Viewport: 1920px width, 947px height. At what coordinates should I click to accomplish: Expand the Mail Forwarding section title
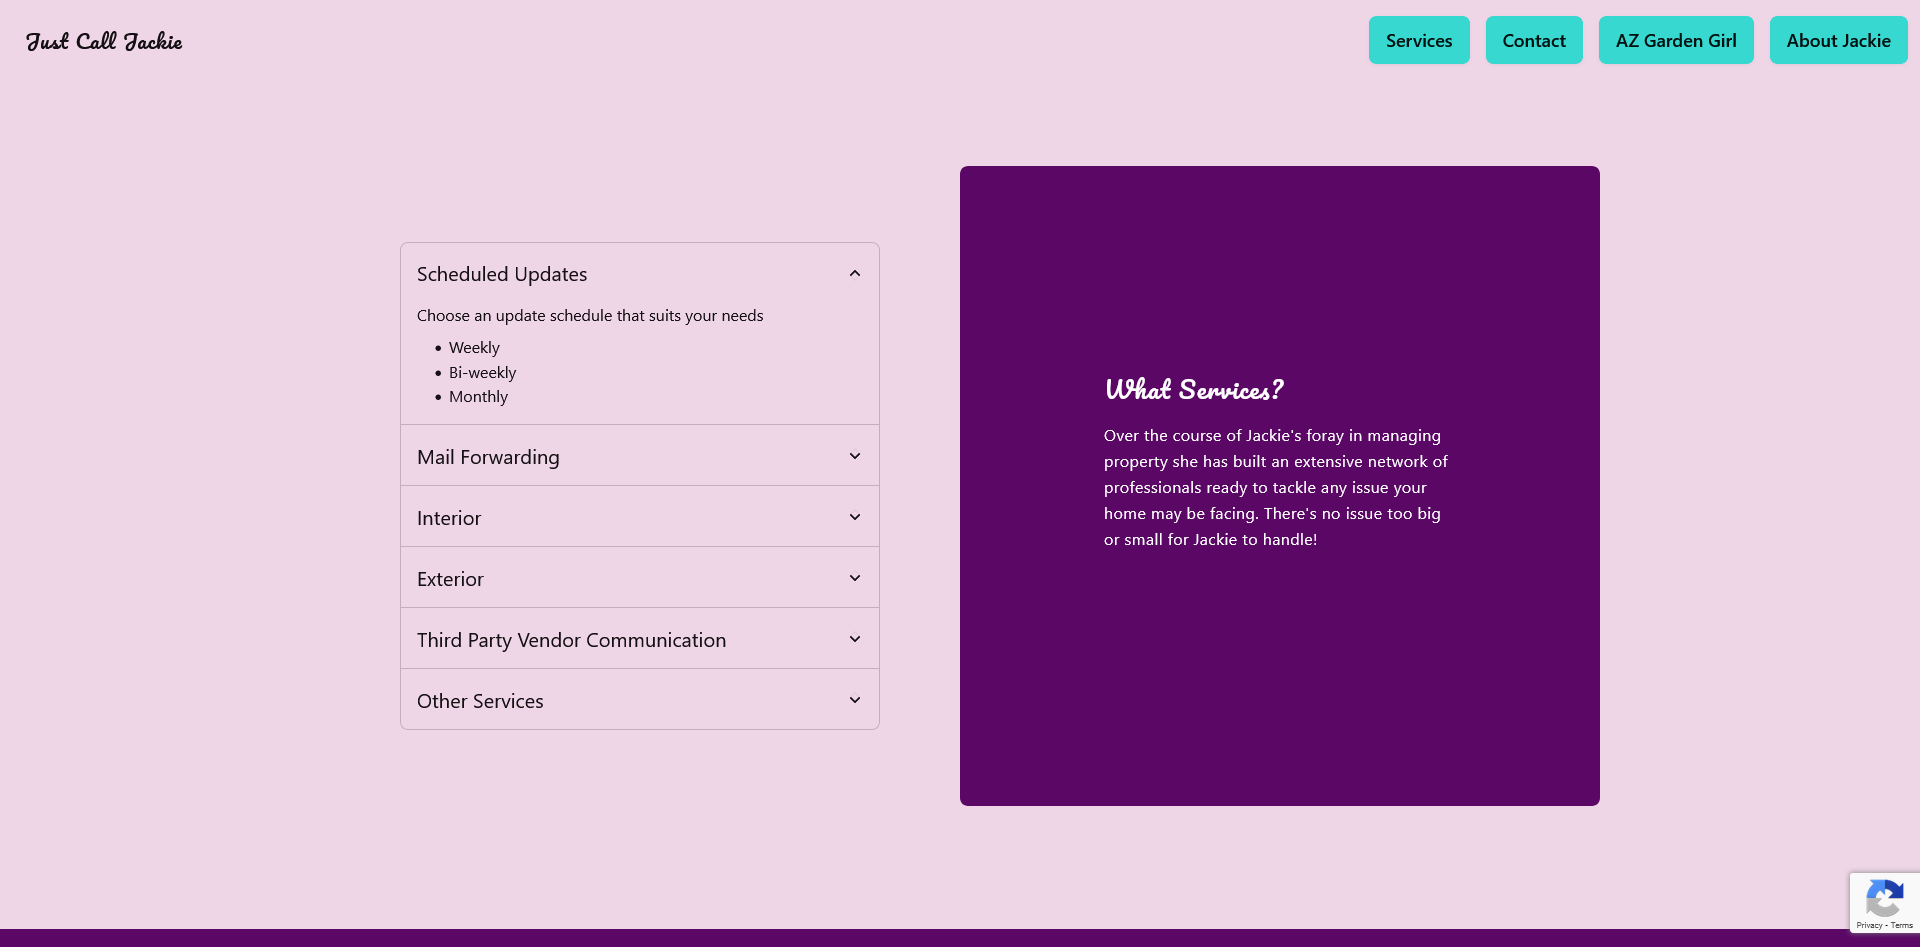click(x=488, y=457)
